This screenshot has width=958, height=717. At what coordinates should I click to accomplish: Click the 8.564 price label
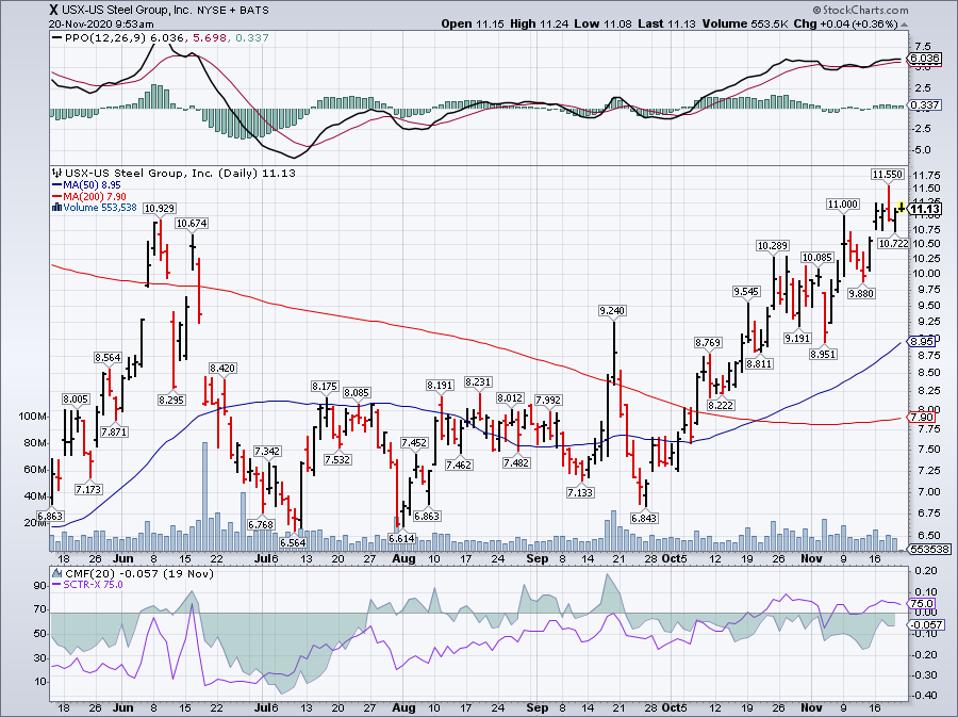point(108,357)
